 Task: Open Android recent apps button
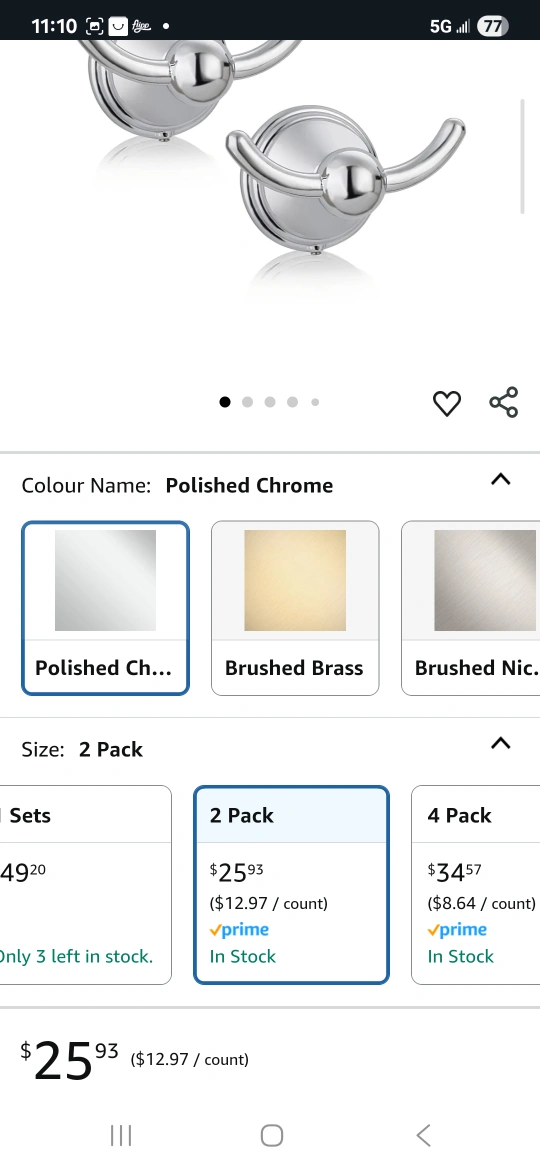coord(121,1136)
